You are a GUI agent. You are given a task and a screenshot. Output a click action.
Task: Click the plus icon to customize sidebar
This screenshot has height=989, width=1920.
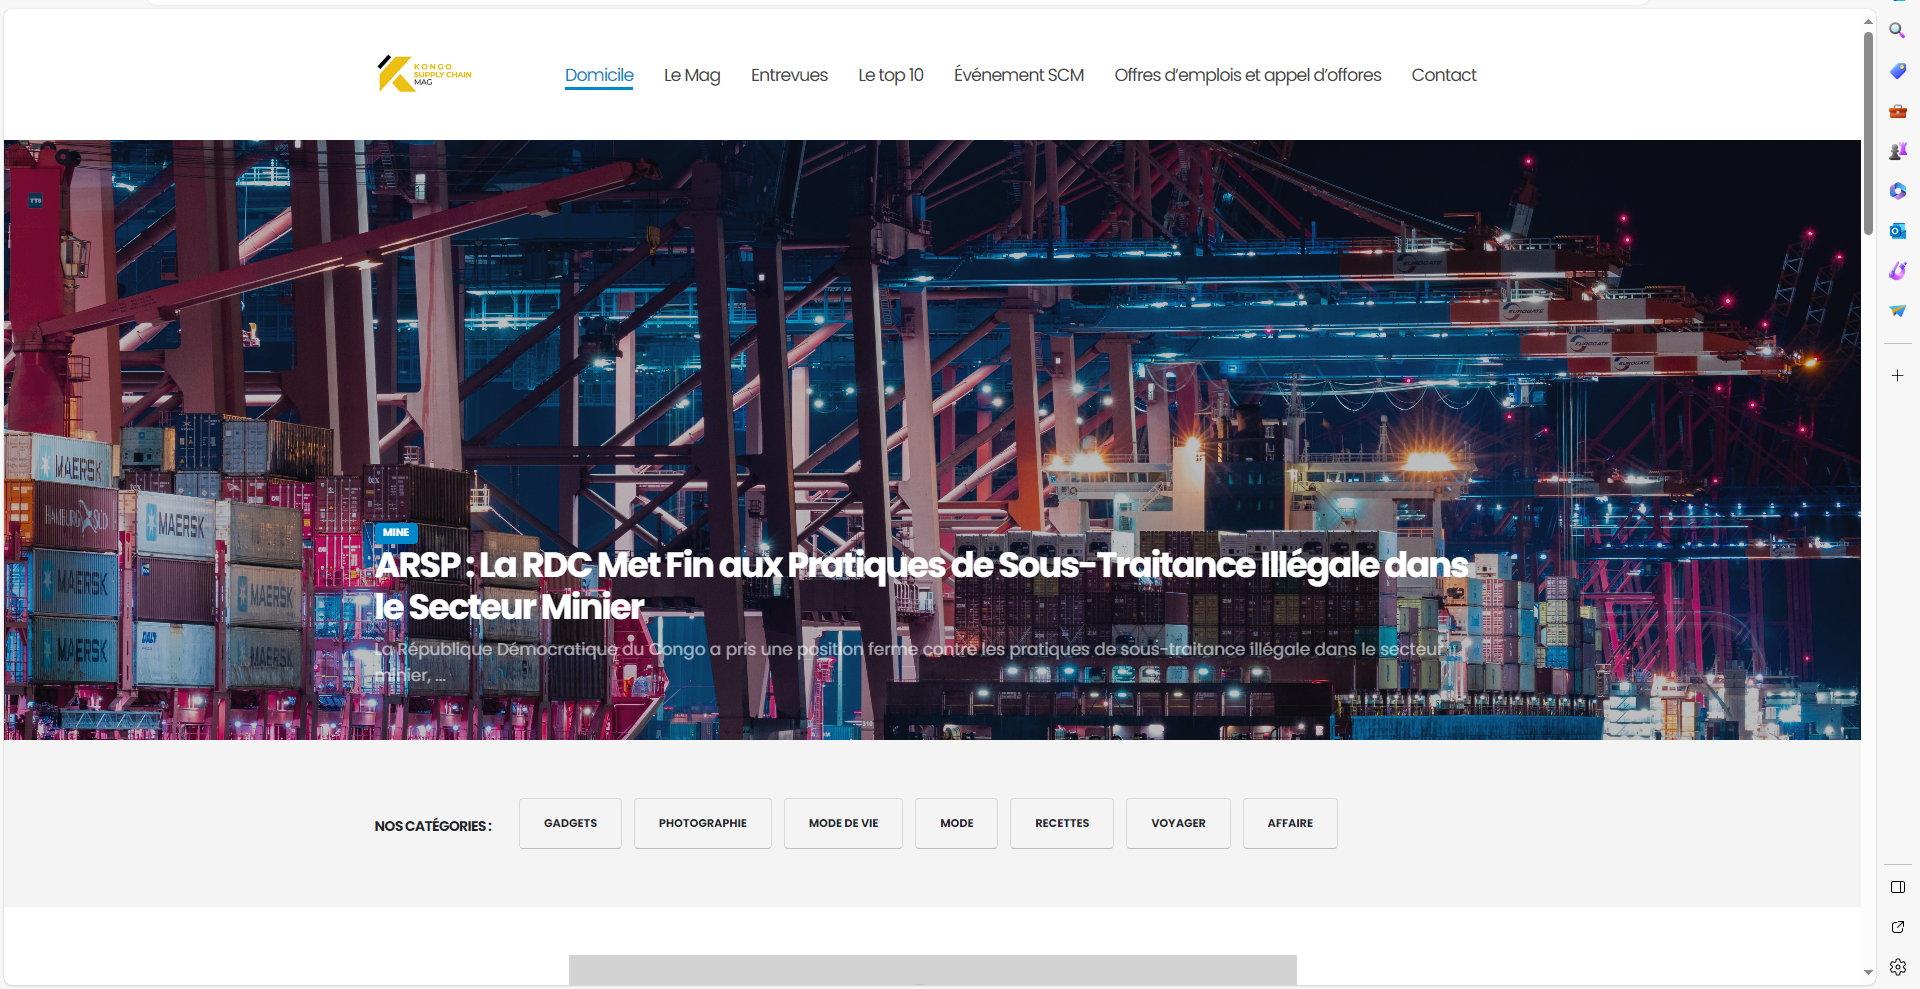pos(1897,375)
